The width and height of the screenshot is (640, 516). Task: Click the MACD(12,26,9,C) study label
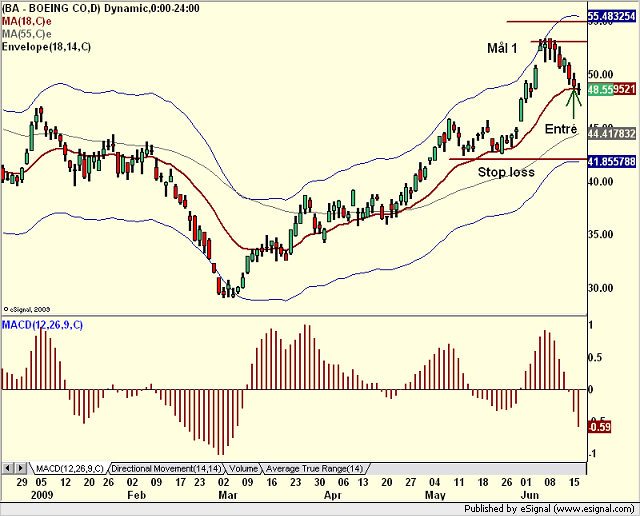tap(42, 325)
